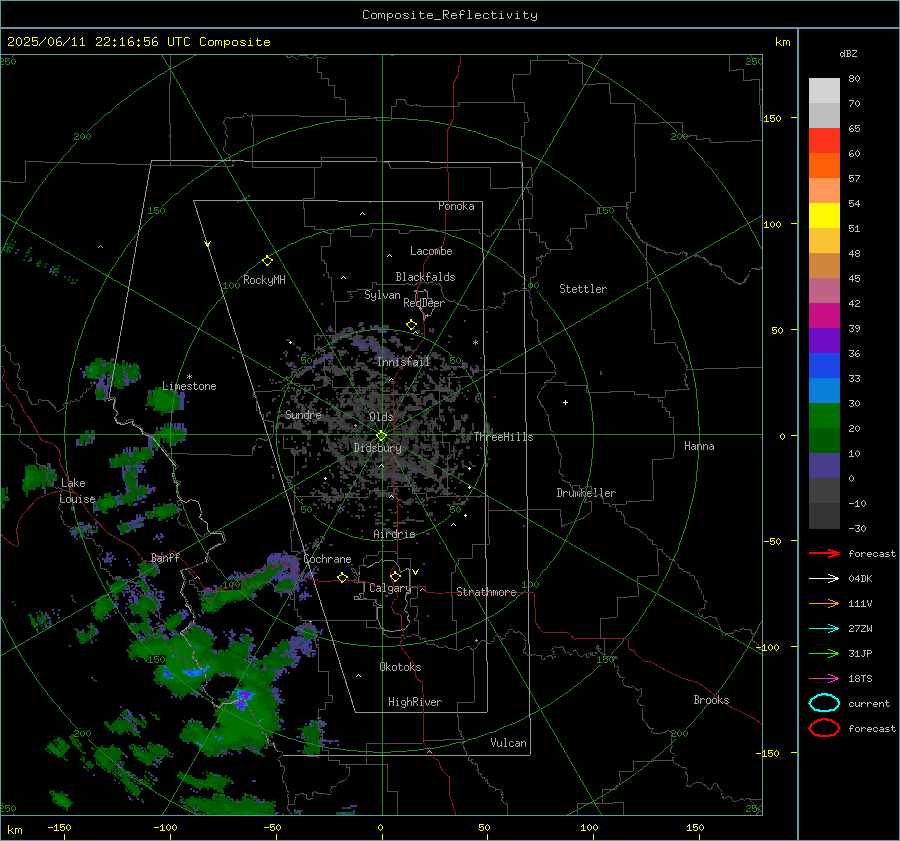The height and width of the screenshot is (841, 900).
Task: Click the Okotoks city label
Action: 400,667
